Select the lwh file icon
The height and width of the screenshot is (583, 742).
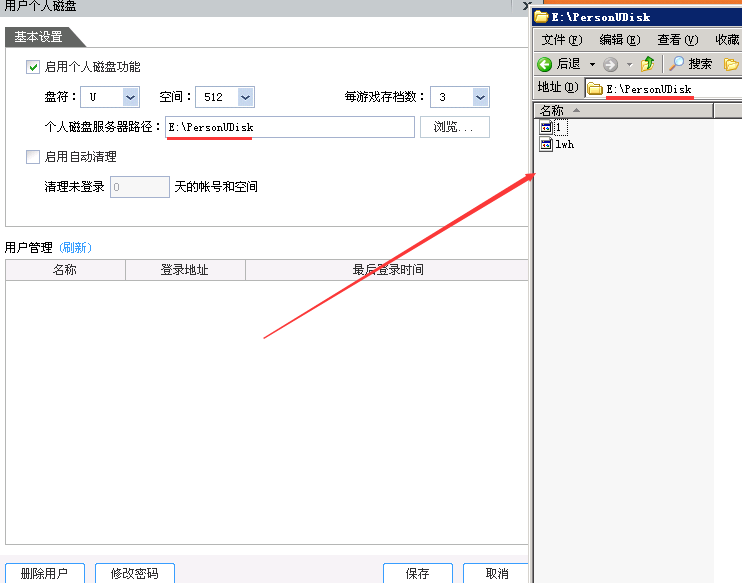[x=546, y=144]
